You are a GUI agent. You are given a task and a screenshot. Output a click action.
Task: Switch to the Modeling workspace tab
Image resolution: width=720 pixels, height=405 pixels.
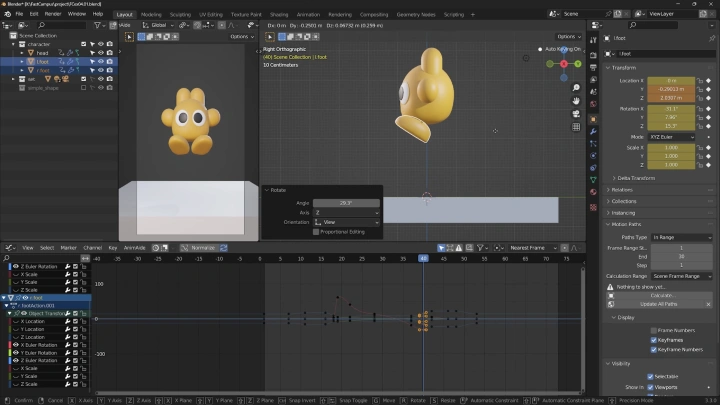(x=151, y=15)
